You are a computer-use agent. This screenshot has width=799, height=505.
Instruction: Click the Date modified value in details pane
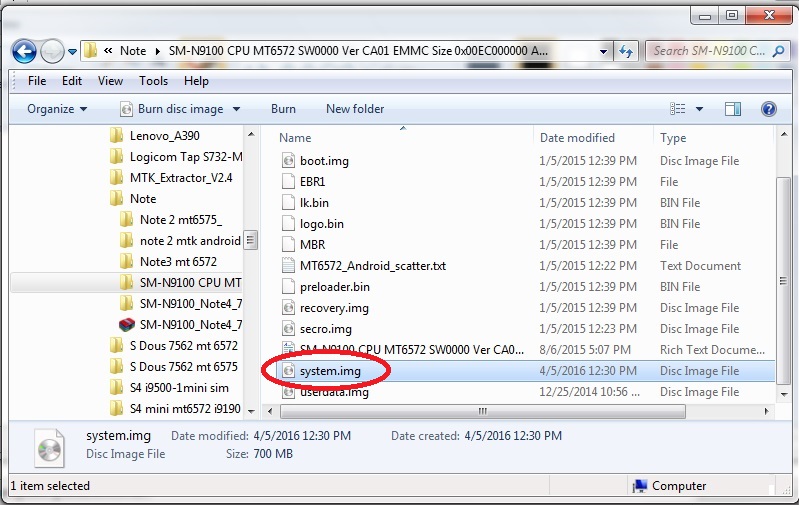[x=302, y=436]
